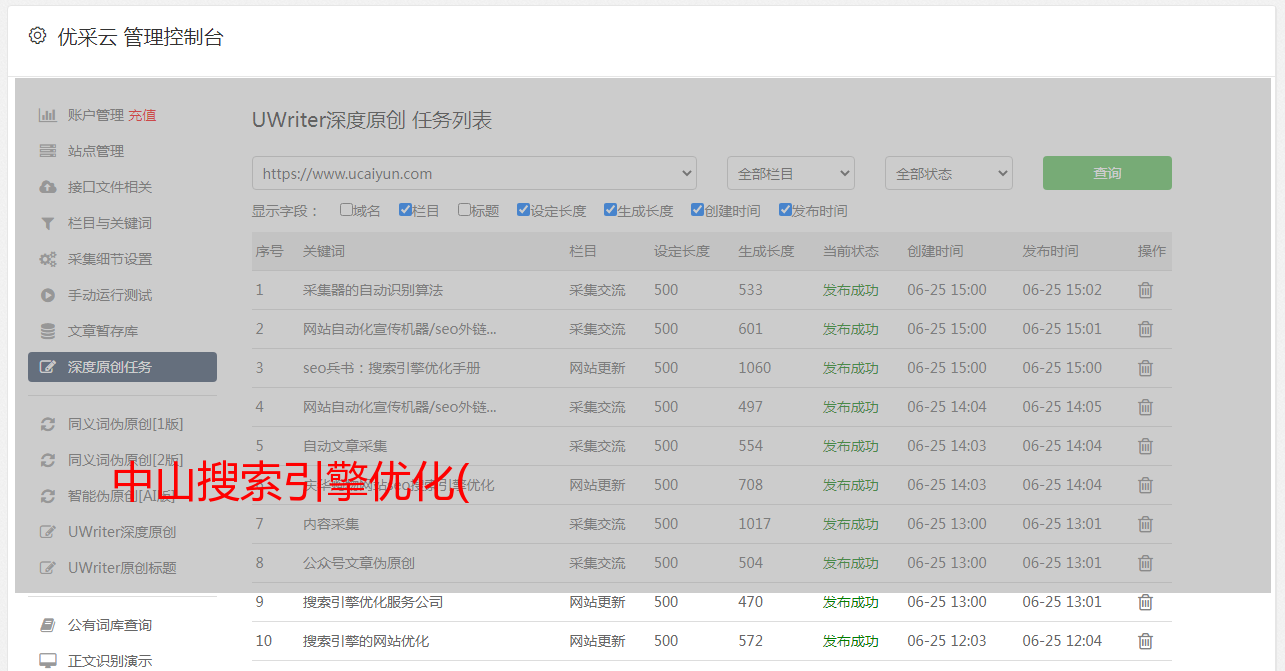Screen dimensions: 1285x671
Task: Click publish time 06-25 15:02
Action: [1062, 290]
